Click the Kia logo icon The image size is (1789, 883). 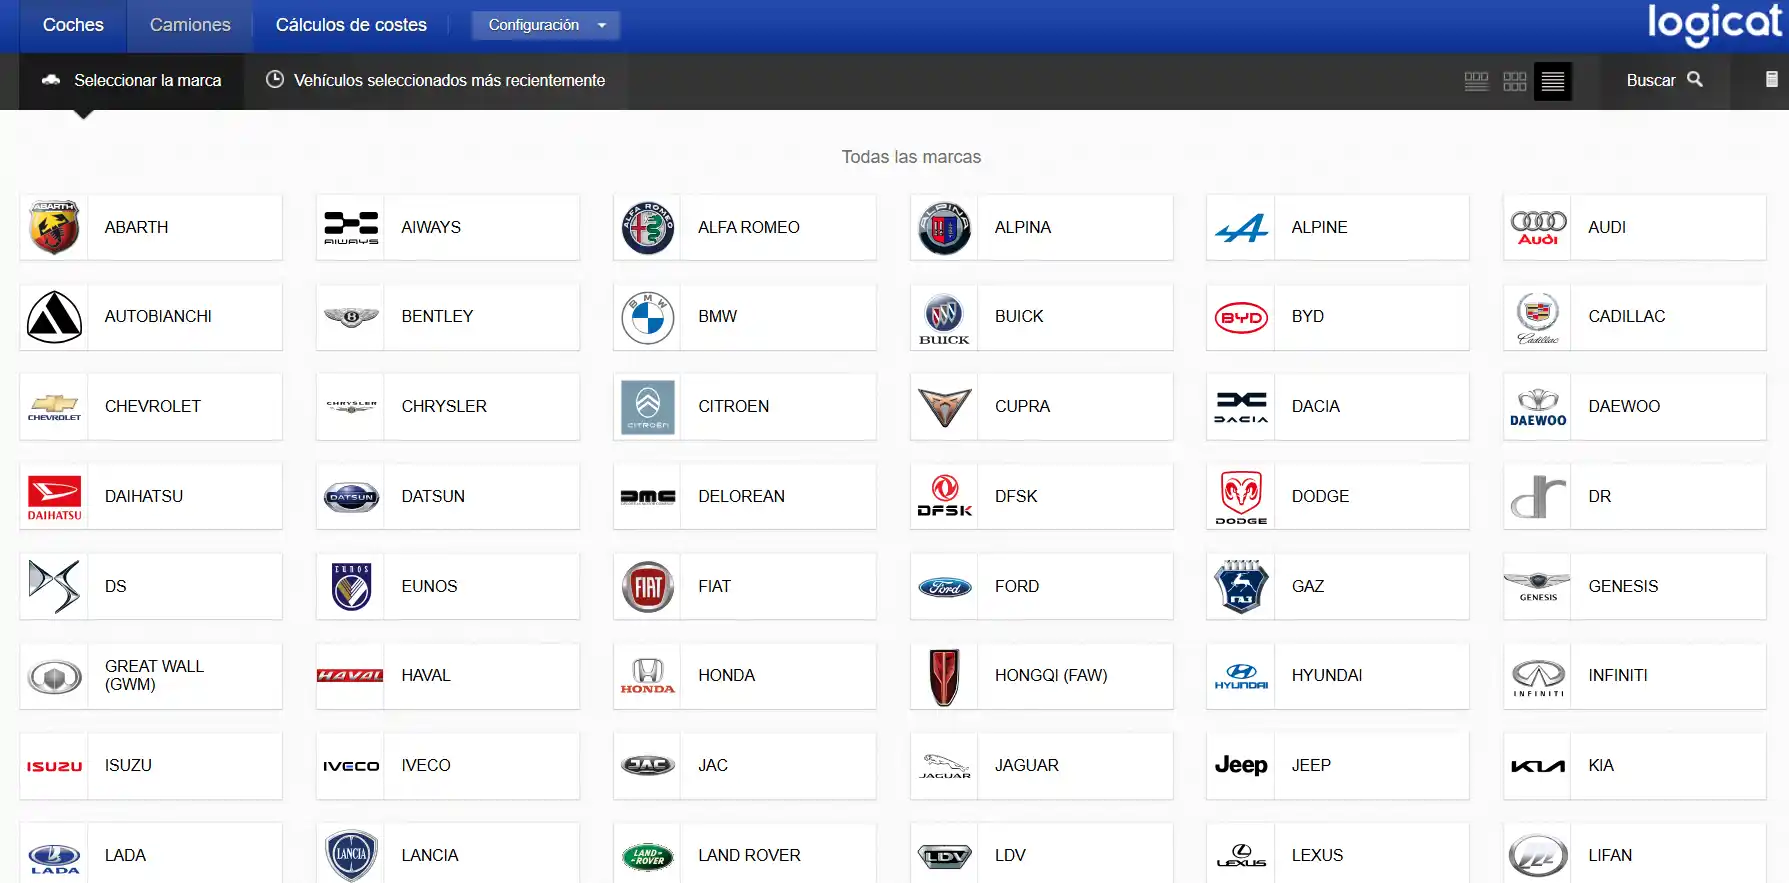1538,766
